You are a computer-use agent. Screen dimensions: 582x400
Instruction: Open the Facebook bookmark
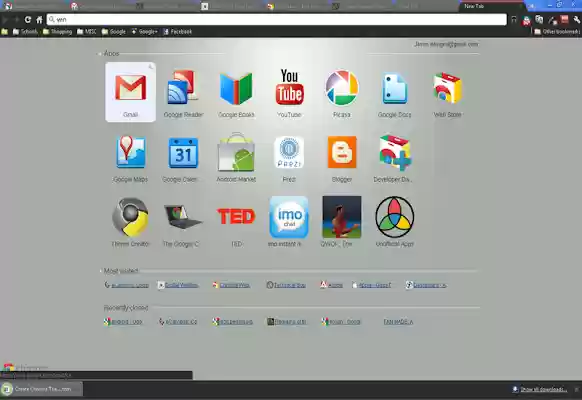point(177,32)
